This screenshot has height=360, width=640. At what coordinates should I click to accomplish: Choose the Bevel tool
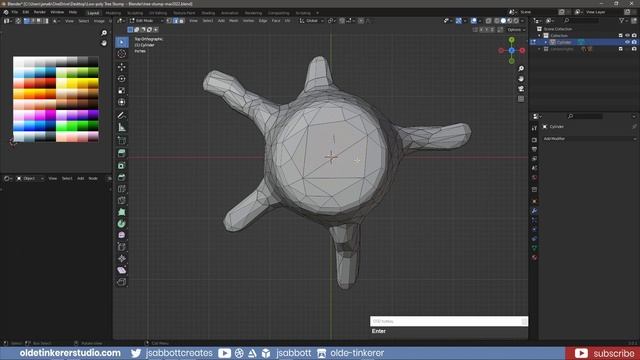coord(122,177)
